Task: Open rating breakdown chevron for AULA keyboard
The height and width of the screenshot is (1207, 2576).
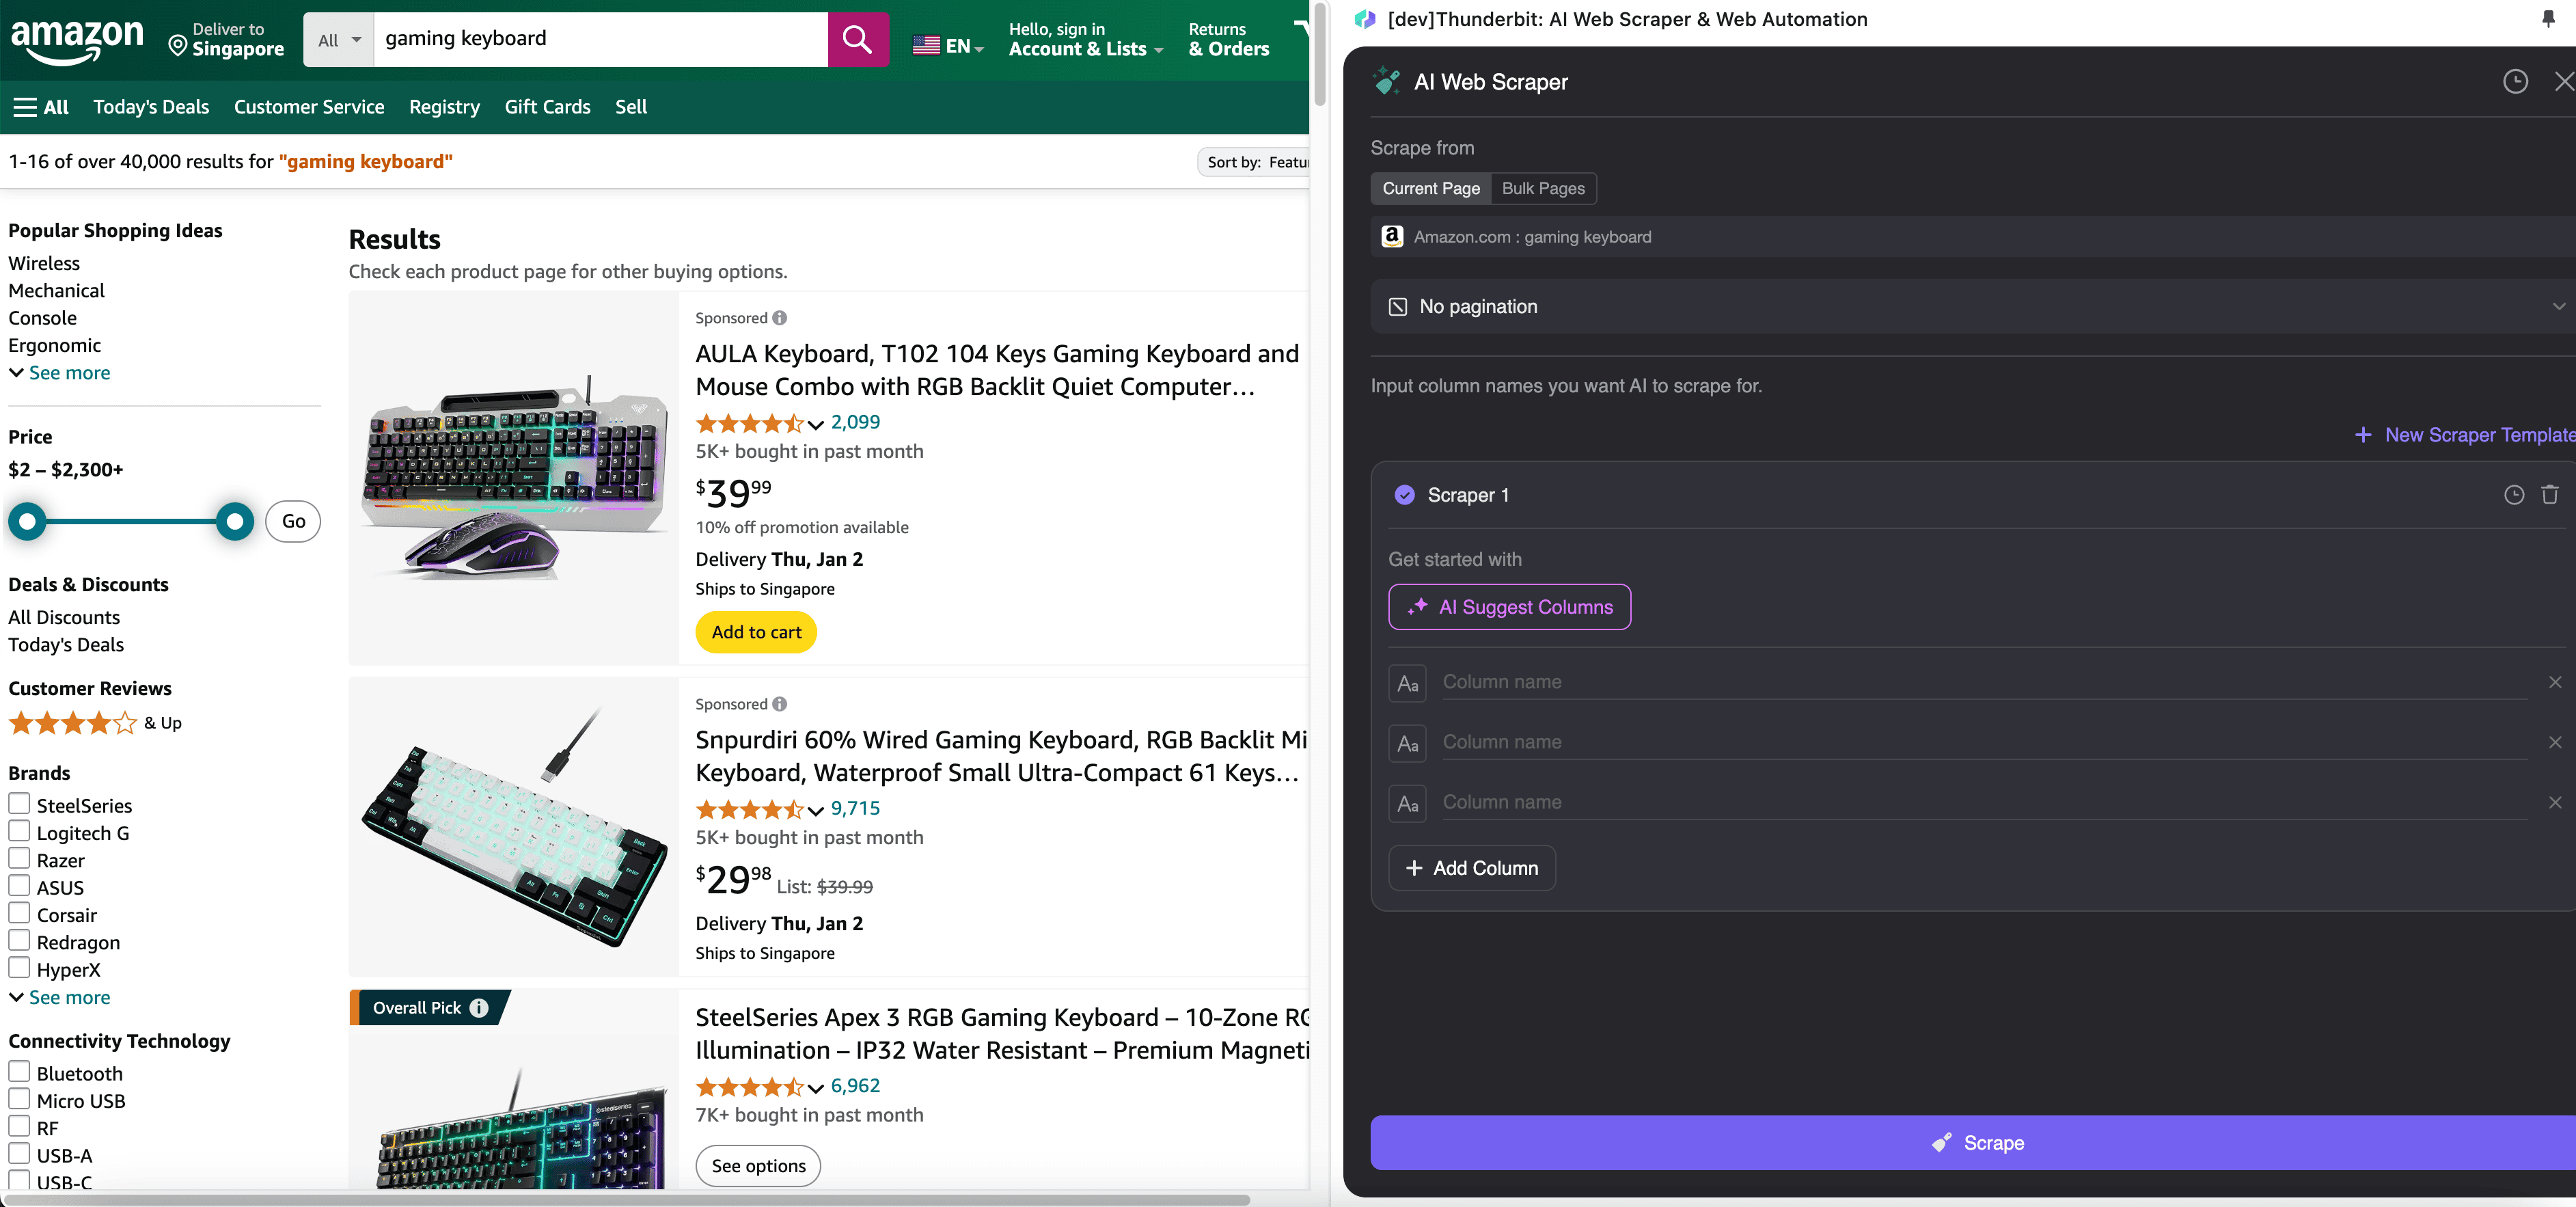Action: click(816, 425)
